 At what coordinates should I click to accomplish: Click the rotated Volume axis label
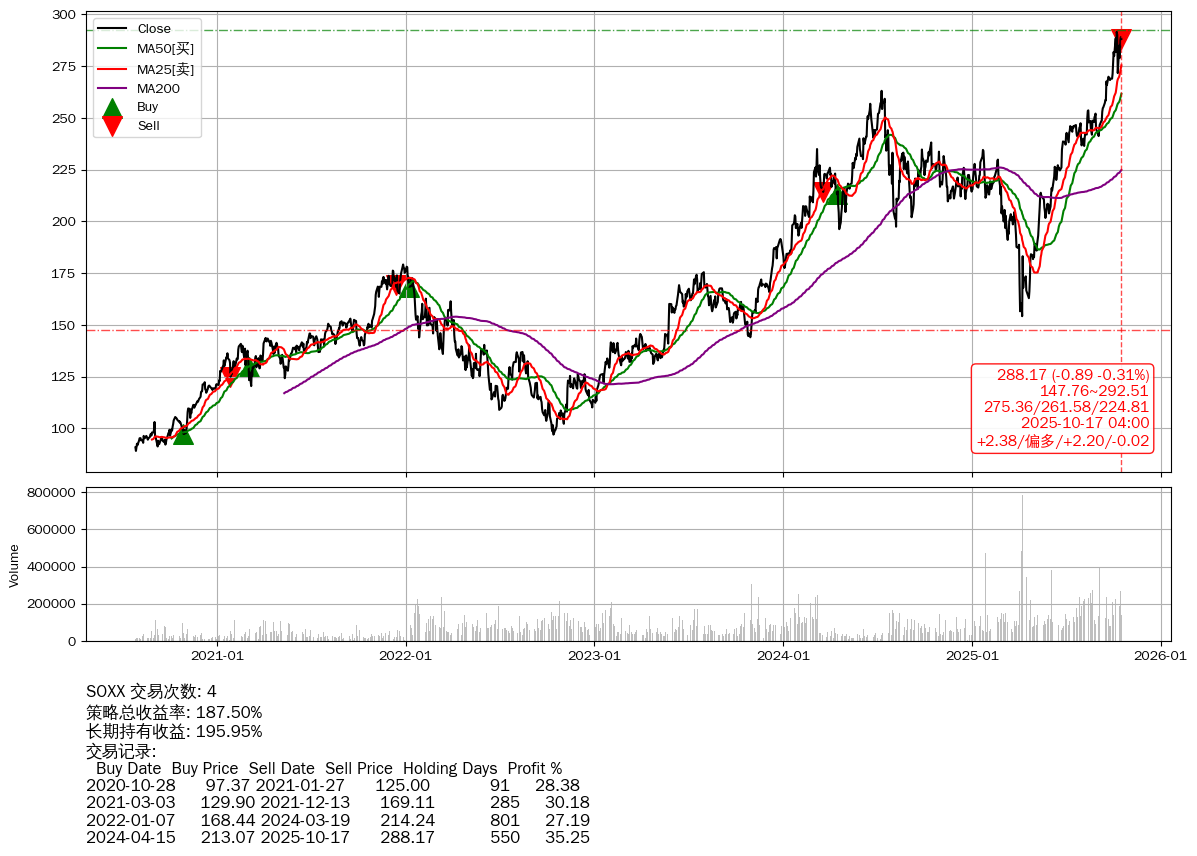14,565
